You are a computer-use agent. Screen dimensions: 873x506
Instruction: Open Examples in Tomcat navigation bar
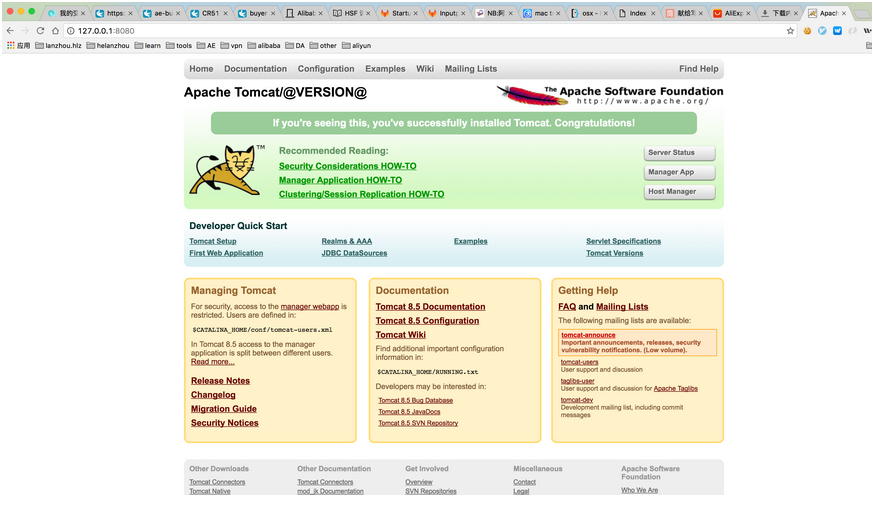[385, 69]
